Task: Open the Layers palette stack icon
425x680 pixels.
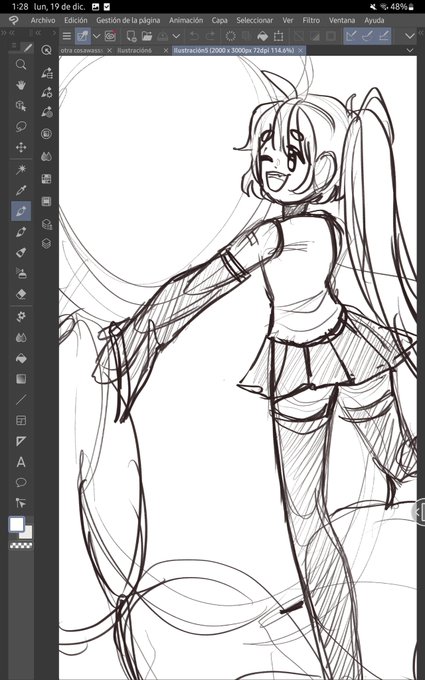Action: point(46,243)
